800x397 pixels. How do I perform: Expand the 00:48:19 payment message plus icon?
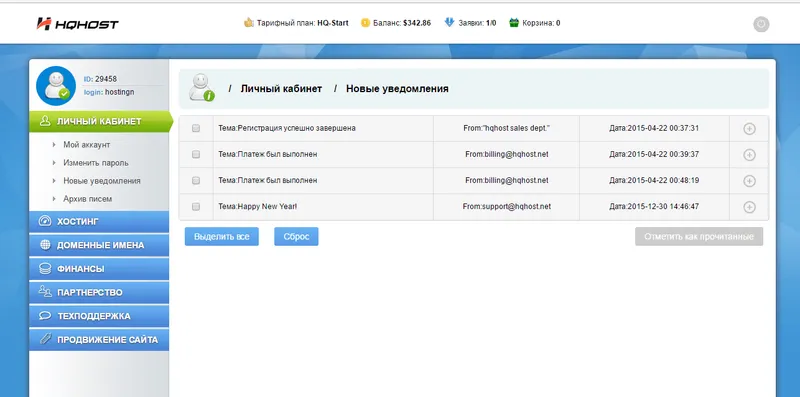click(x=749, y=181)
